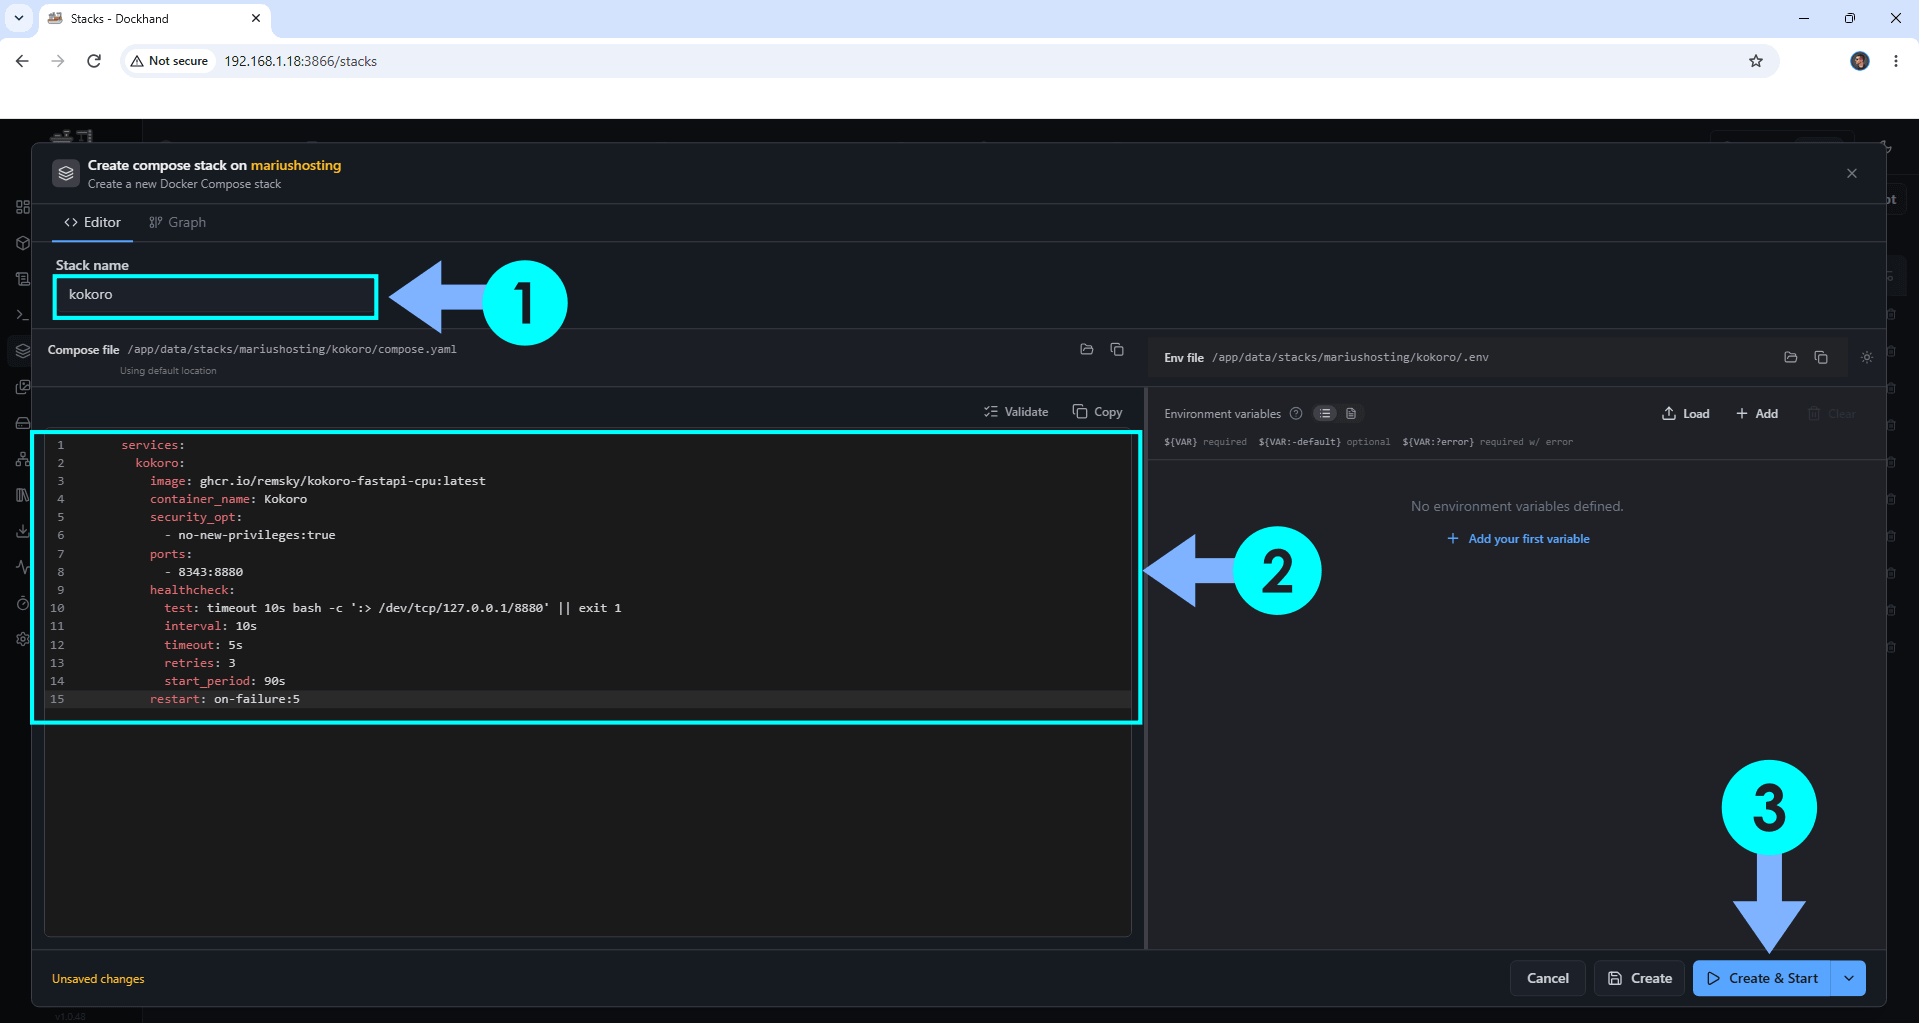1919x1023 pixels.
Task: Close the create stack dialog
Action: click(1852, 173)
